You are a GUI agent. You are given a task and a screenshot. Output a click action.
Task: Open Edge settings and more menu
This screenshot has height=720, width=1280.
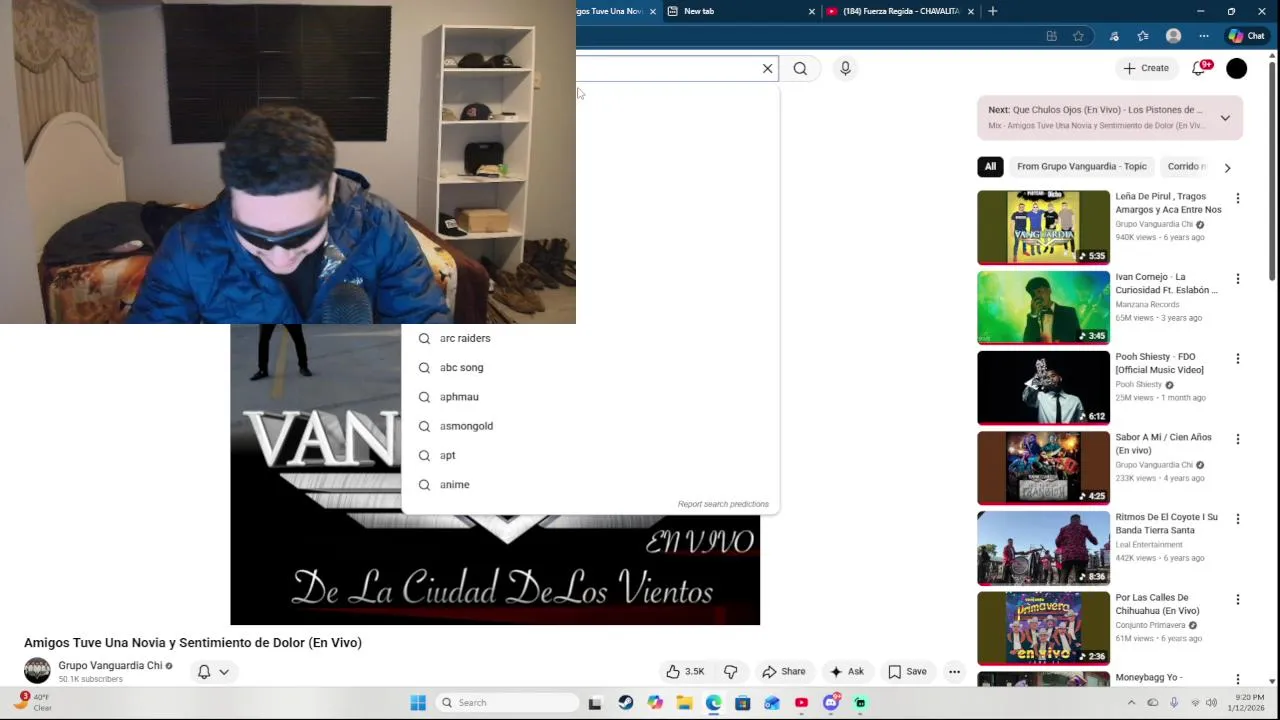point(1204,36)
